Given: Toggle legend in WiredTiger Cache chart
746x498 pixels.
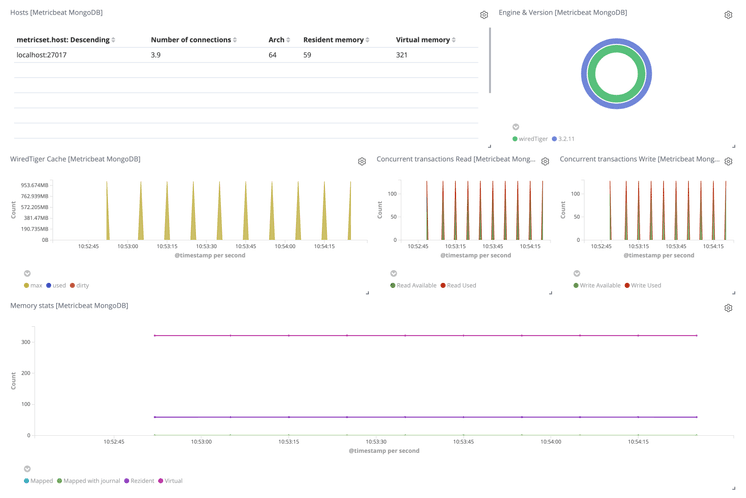Looking at the screenshot, I should 27,273.
